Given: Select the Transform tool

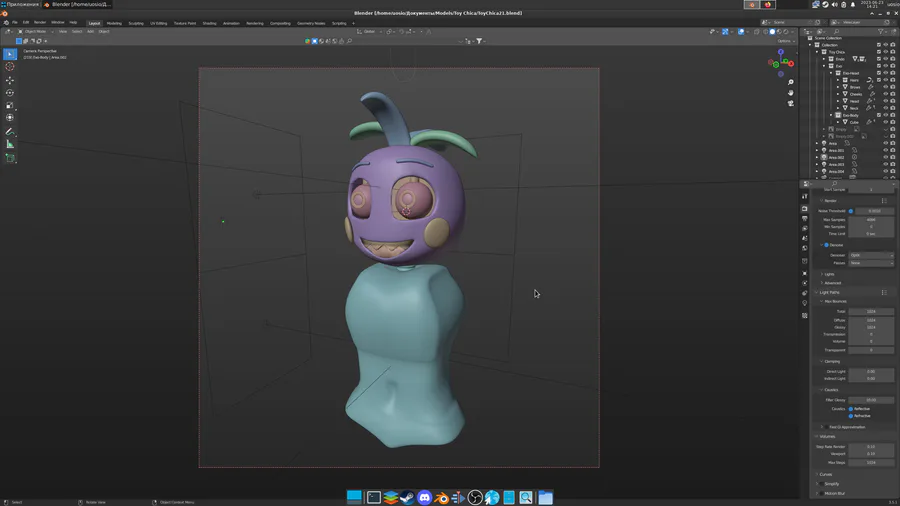Looking at the screenshot, I should [x=10, y=118].
